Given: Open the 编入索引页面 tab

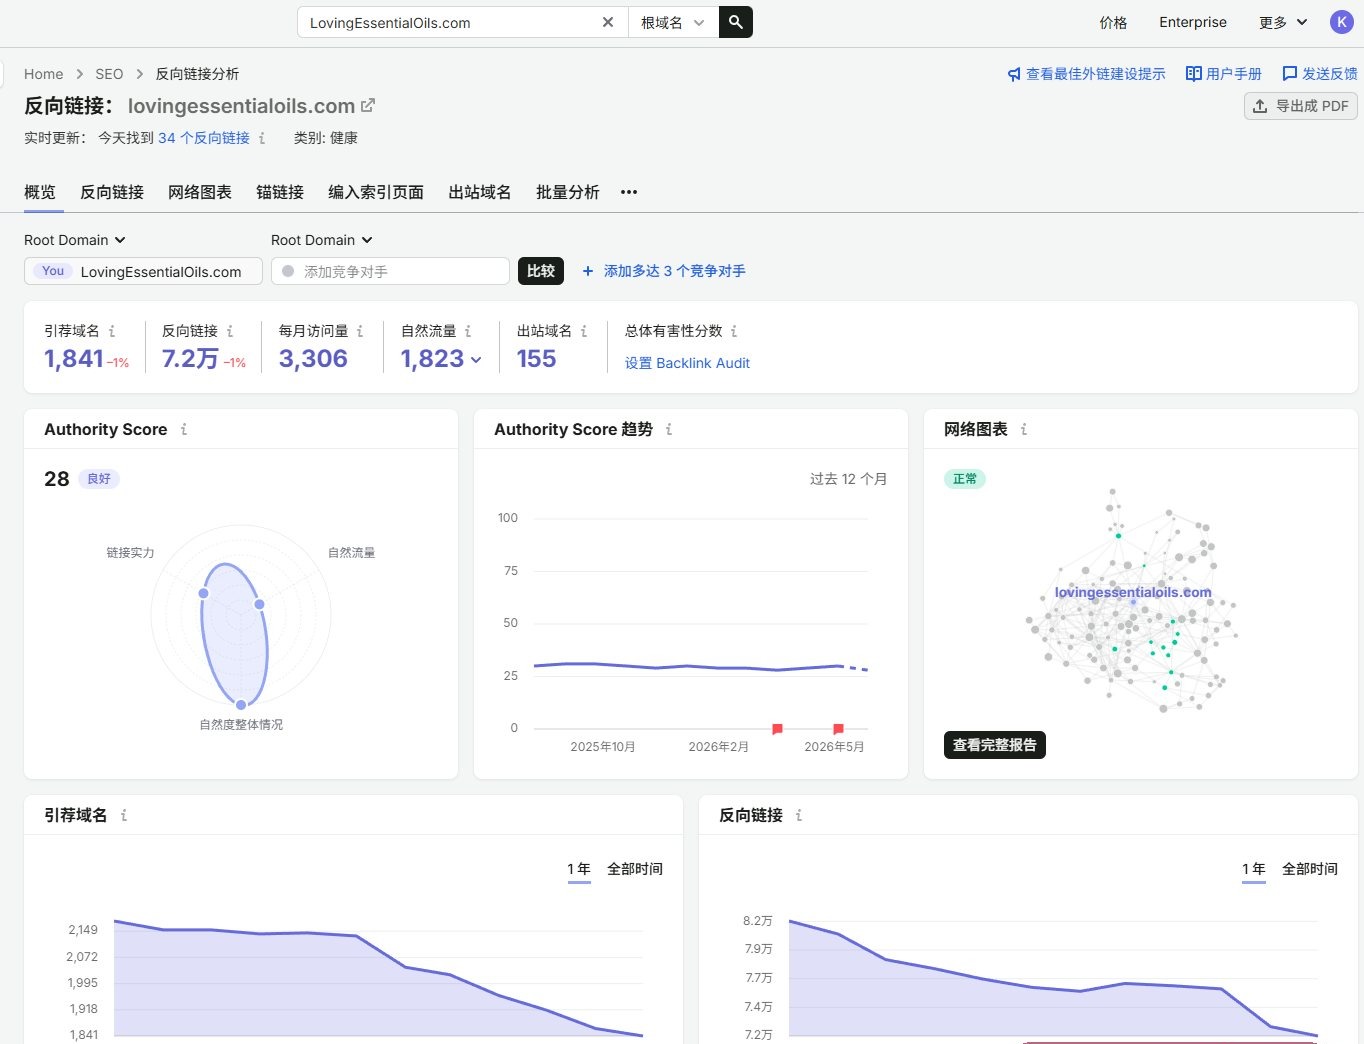Looking at the screenshot, I should (x=376, y=192).
